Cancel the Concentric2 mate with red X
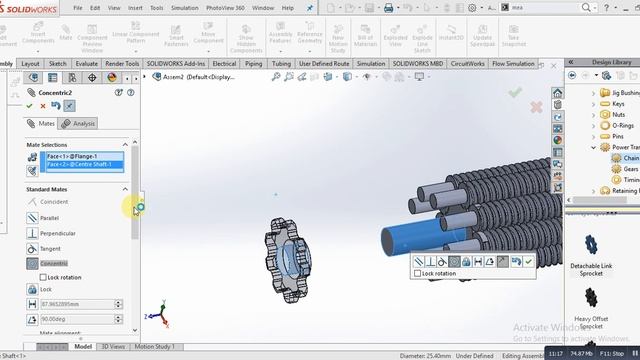This screenshot has height=360, width=640. (43, 106)
